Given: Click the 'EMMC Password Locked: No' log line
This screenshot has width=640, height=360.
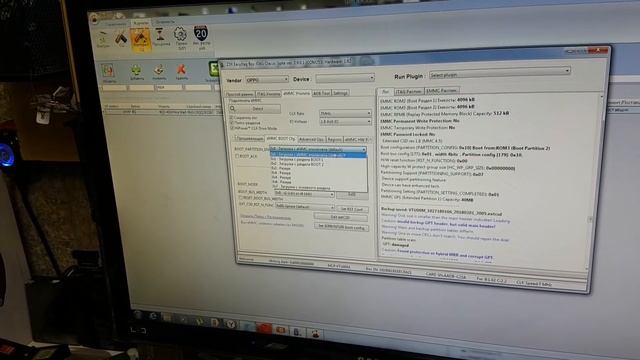Looking at the screenshot, I should point(407,134).
